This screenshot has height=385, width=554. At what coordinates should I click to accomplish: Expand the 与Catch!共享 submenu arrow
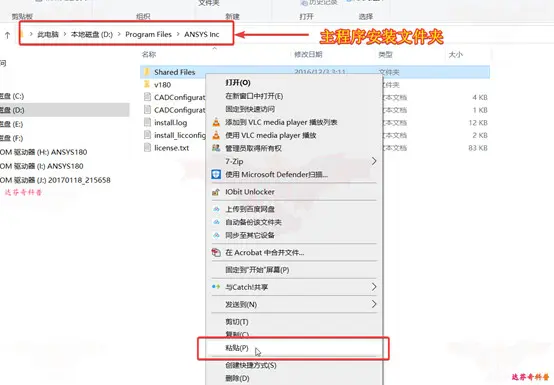point(374,287)
